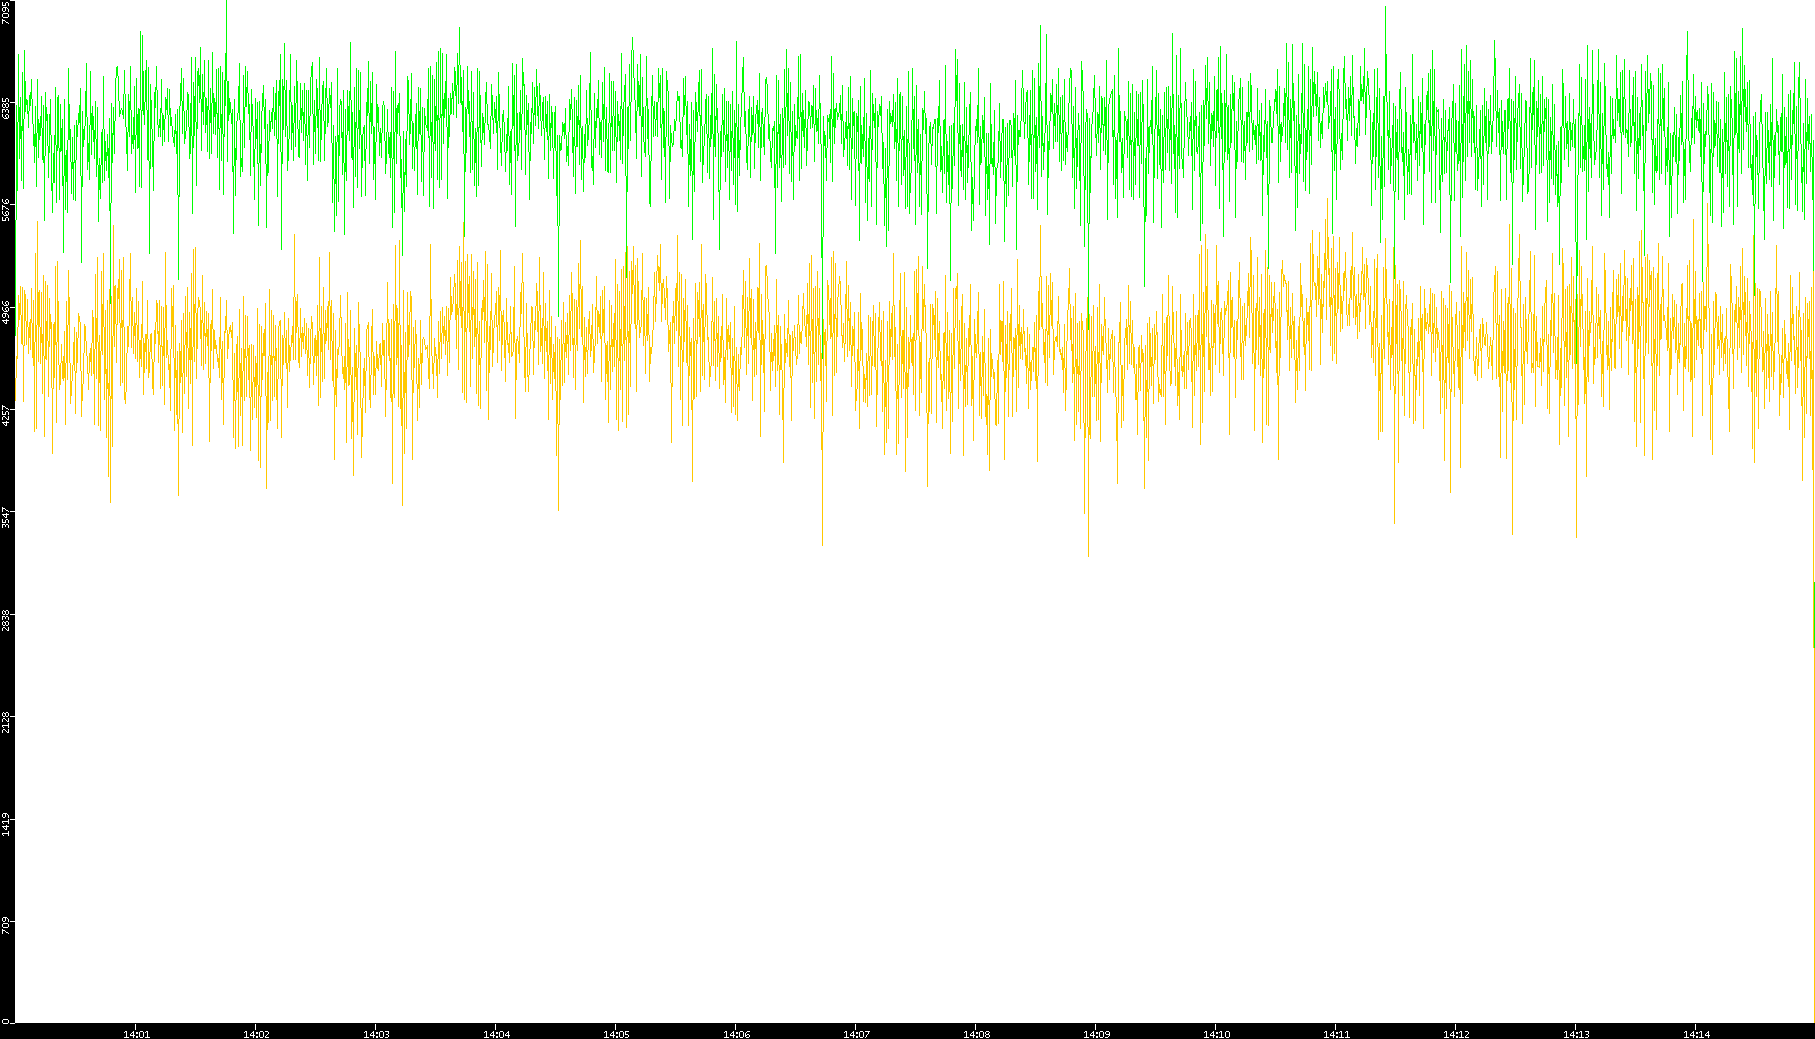
Task: Click the 2128 y-axis label
Action: click(7, 722)
